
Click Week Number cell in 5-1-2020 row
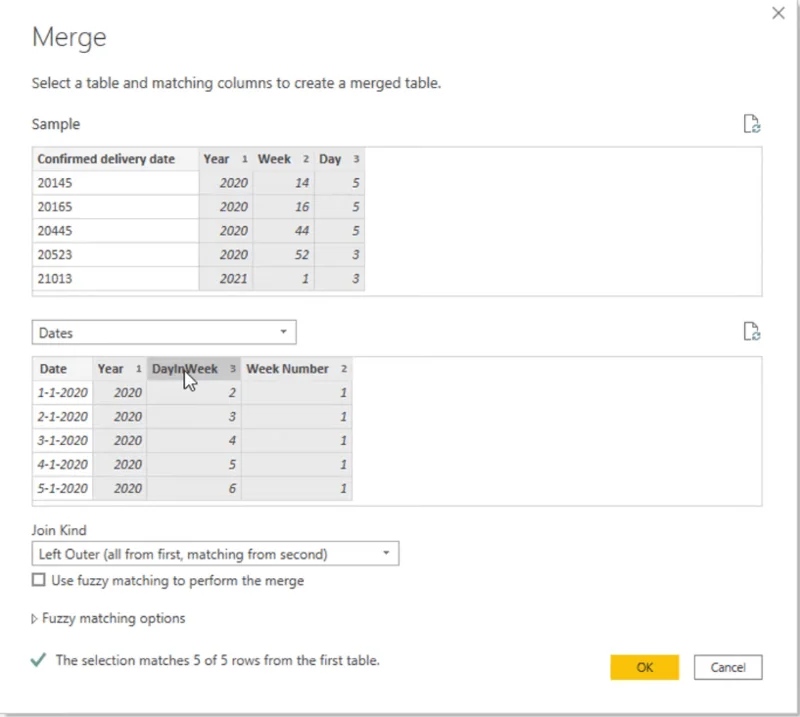[x=296, y=488]
